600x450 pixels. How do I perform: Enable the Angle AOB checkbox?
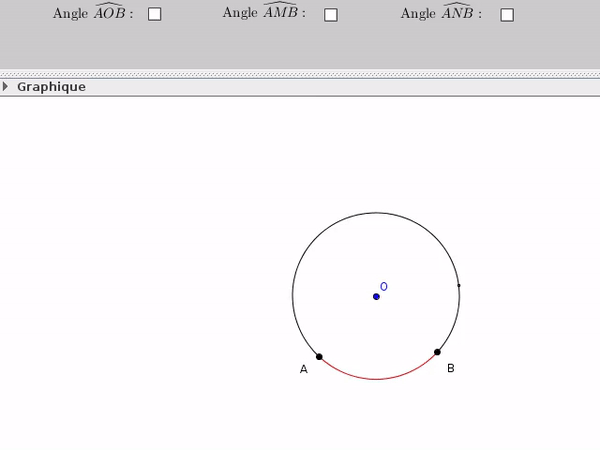pyautogui.click(x=155, y=14)
